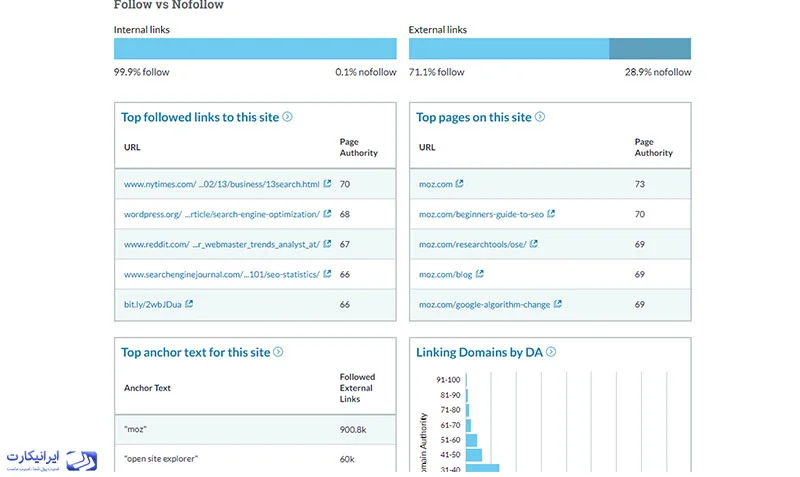Screen dimensions: 800x477
Task: Open the Top followed links heading
Action: click(200, 117)
